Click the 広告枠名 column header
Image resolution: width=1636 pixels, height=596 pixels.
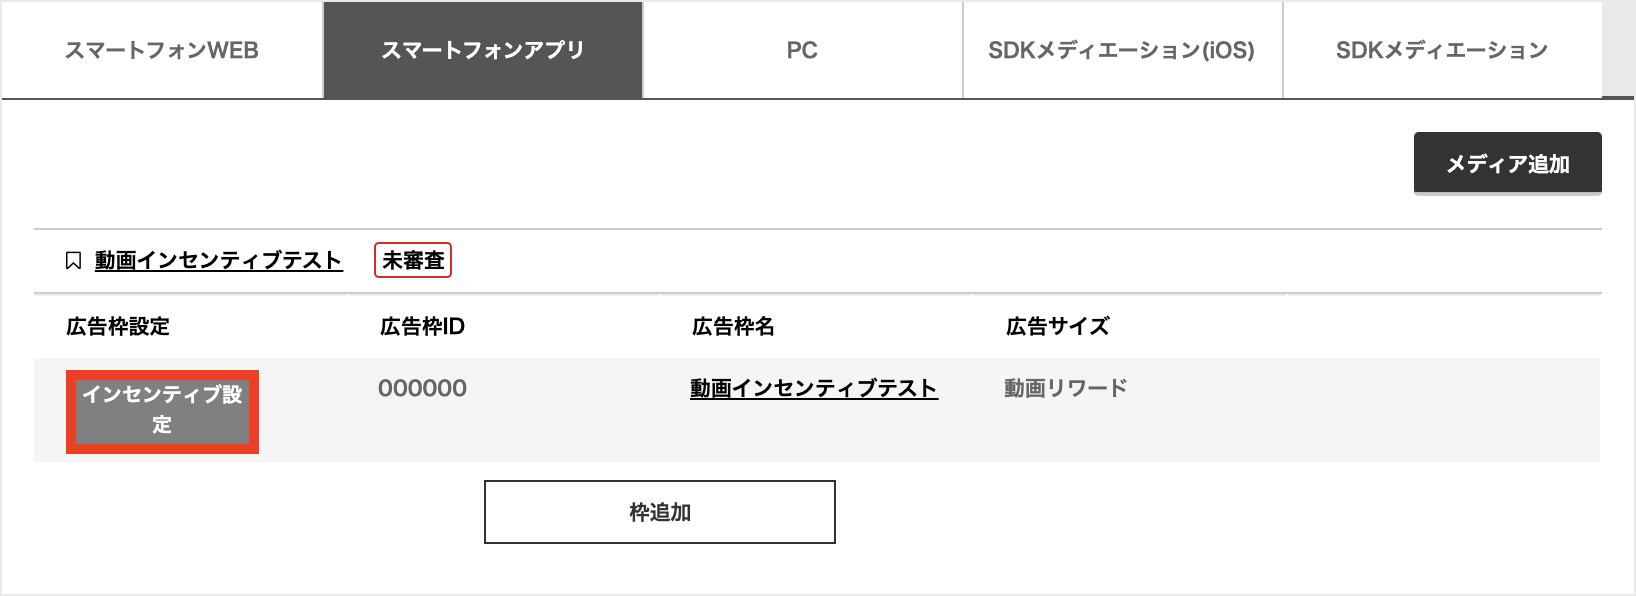tap(733, 326)
